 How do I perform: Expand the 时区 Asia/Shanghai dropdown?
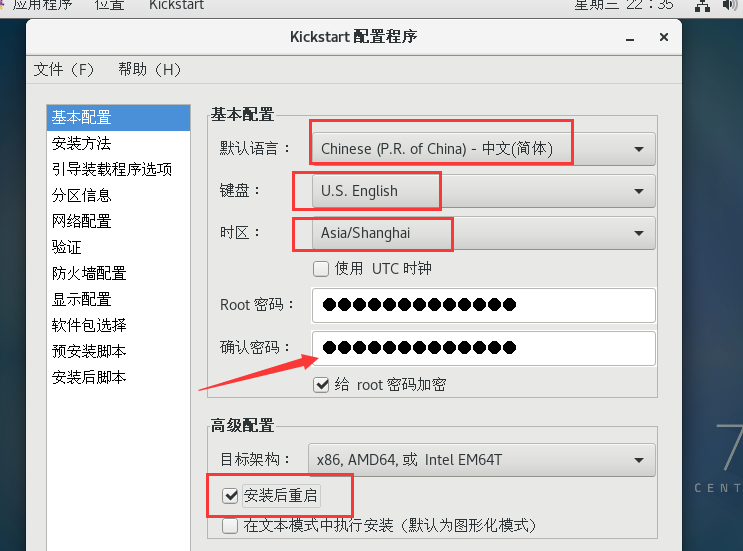click(x=483, y=233)
